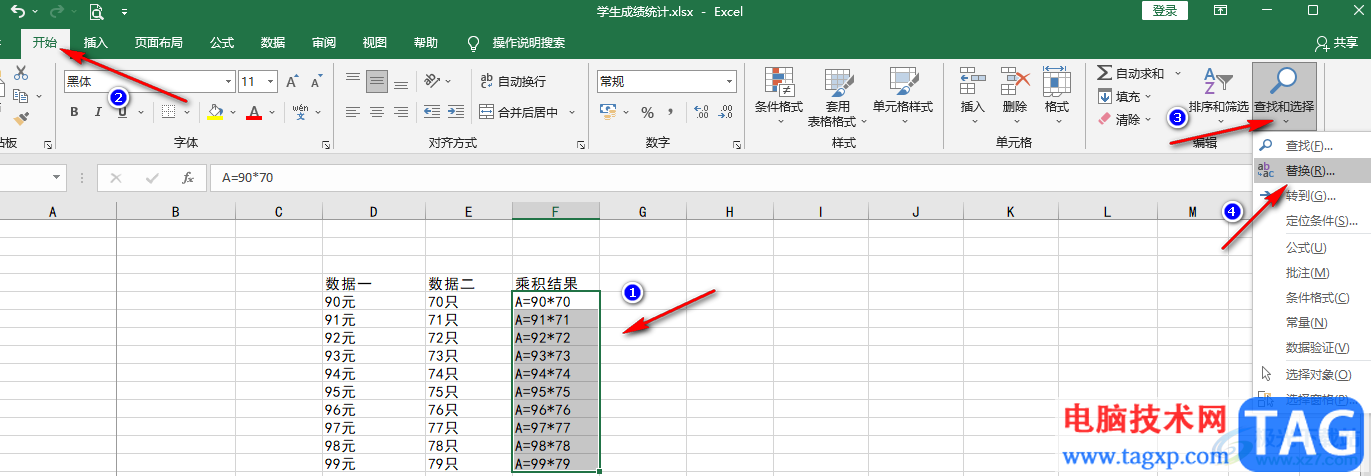Choose 查找(F)... from the menu
This screenshot has height=476, width=1371.
pyautogui.click(x=1310, y=146)
